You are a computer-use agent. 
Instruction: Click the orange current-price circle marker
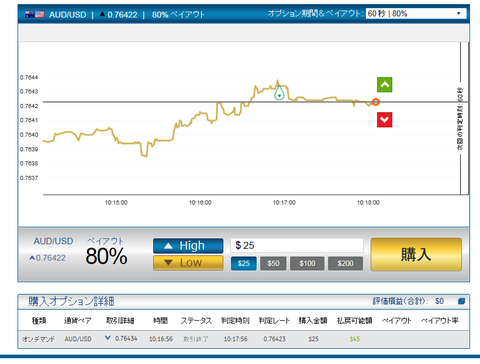pyautogui.click(x=376, y=102)
